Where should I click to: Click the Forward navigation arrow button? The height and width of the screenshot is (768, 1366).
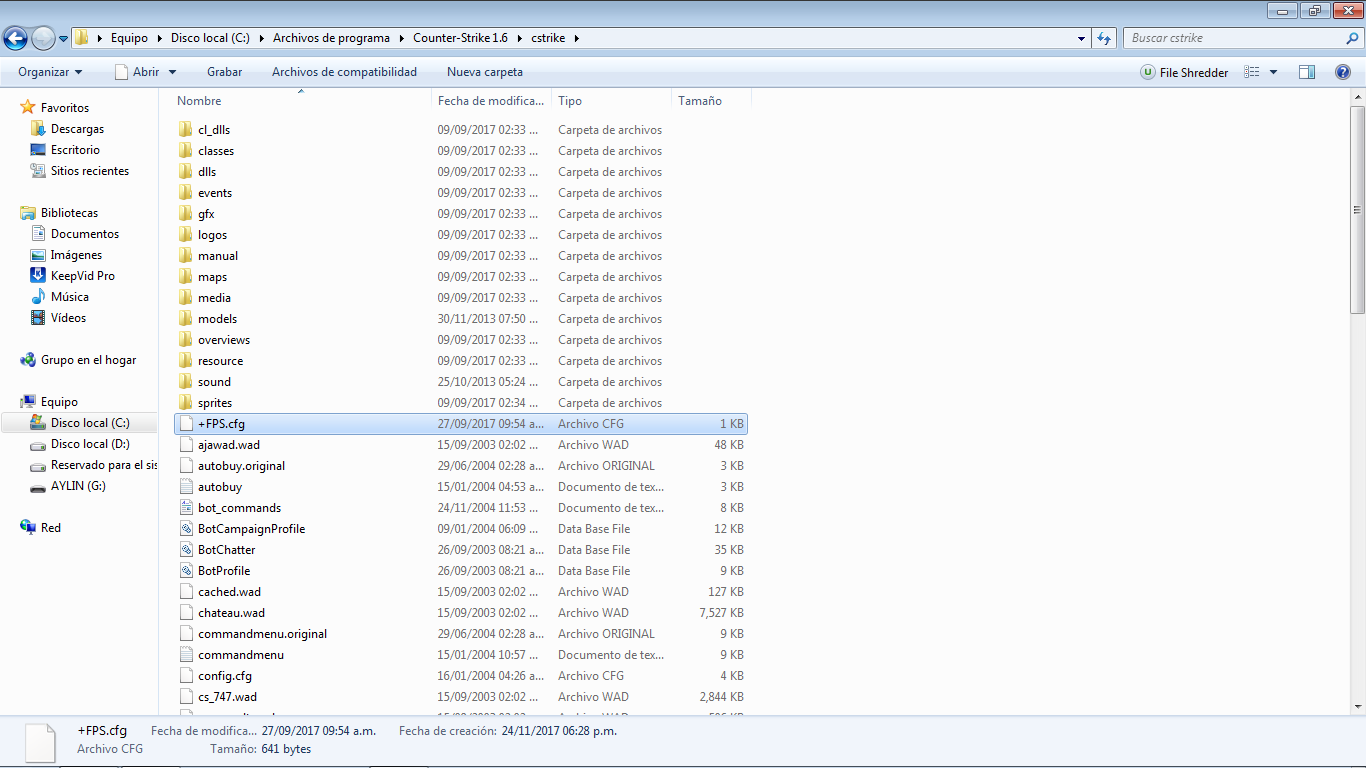[43, 38]
